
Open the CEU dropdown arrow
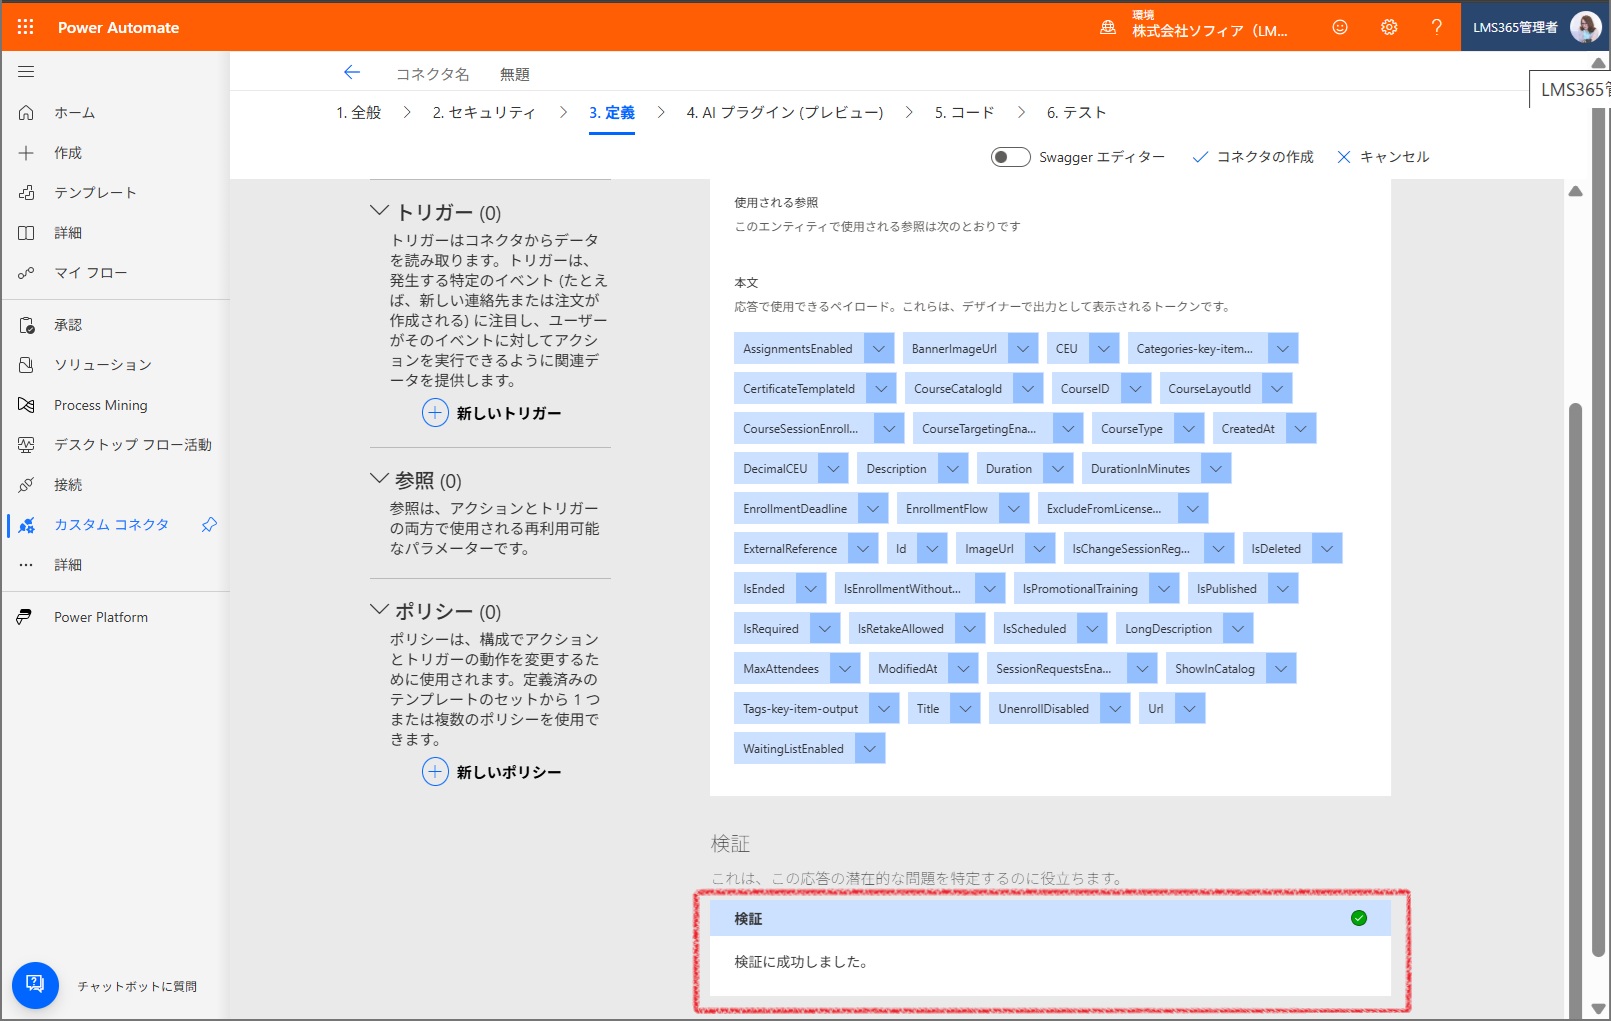[x=1104, y=349]
